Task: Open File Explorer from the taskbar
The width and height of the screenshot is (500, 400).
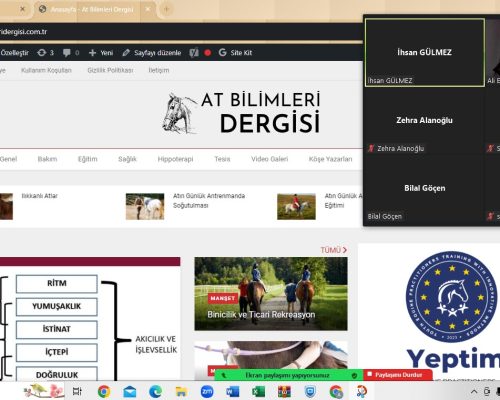Action: 181,391
